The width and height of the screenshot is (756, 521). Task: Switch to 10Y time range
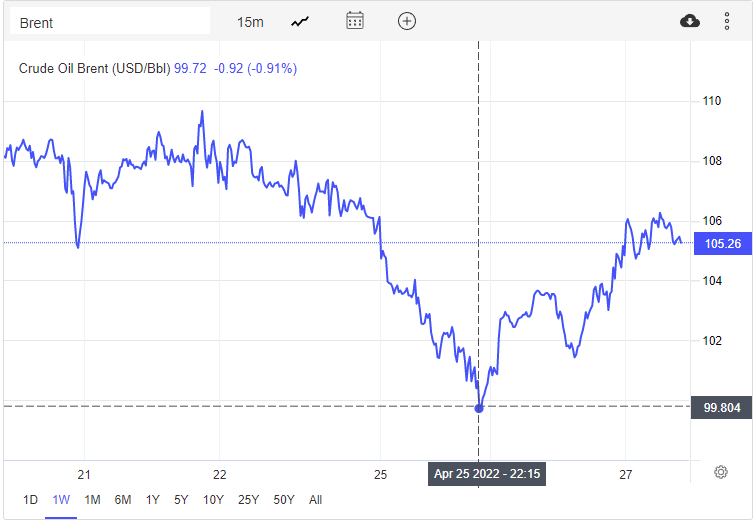(213, 500)
